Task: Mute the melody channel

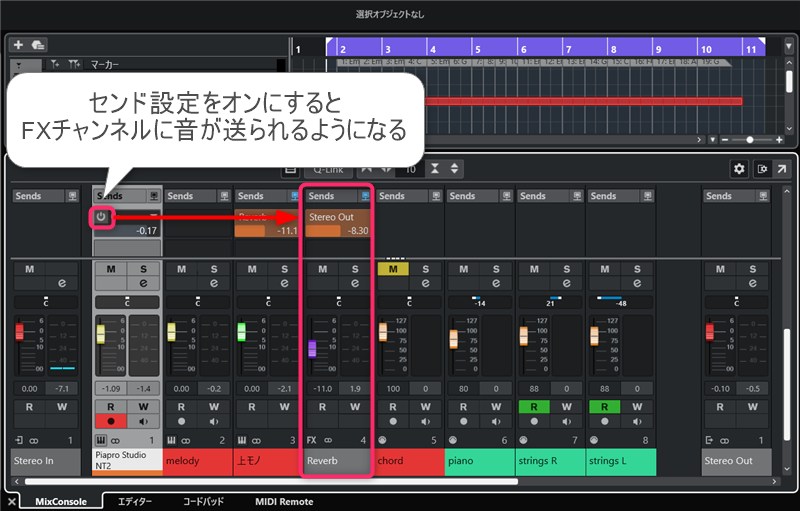Action: (181, 269)
